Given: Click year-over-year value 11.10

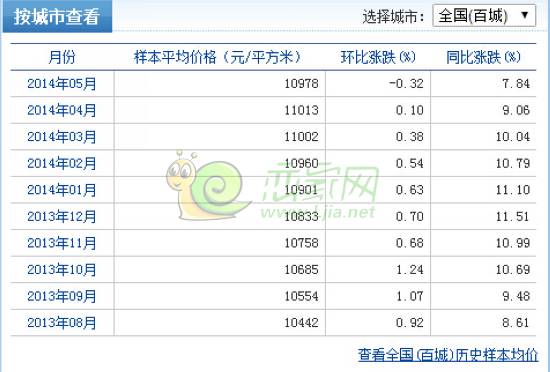Looking at the screenshot, I should tap(512, 190).
